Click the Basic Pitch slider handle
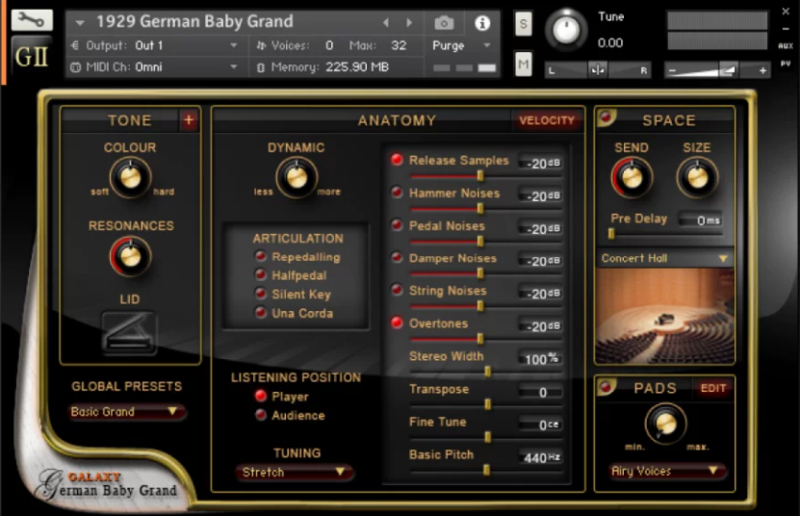The image size is (800, 516). pyautogui.click(x=487, y=470)
